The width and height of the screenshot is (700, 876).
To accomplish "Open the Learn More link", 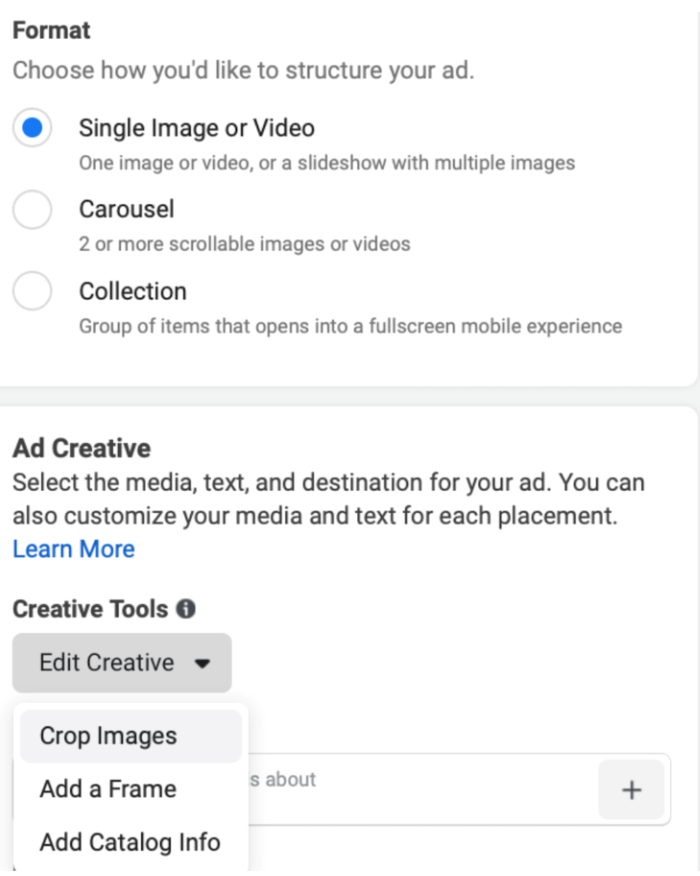I will (73, 549).
